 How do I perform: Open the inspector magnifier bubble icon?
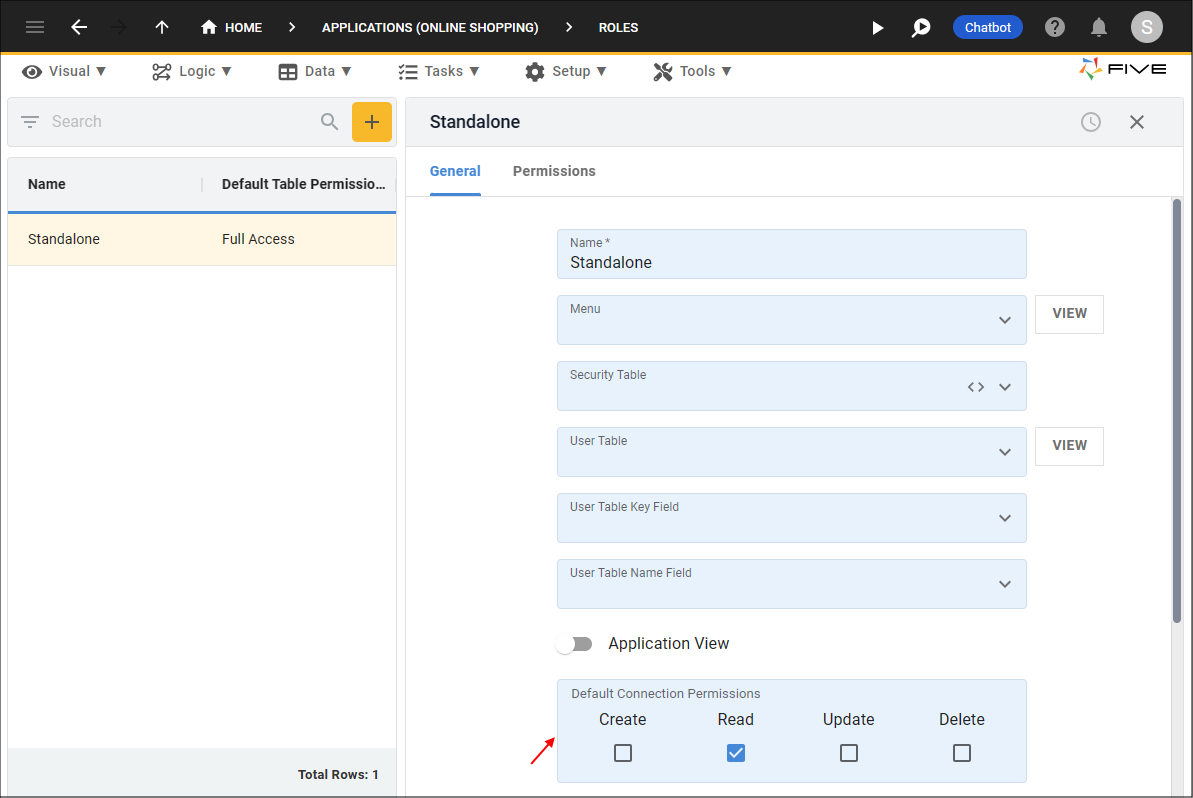tap(921, 27)
